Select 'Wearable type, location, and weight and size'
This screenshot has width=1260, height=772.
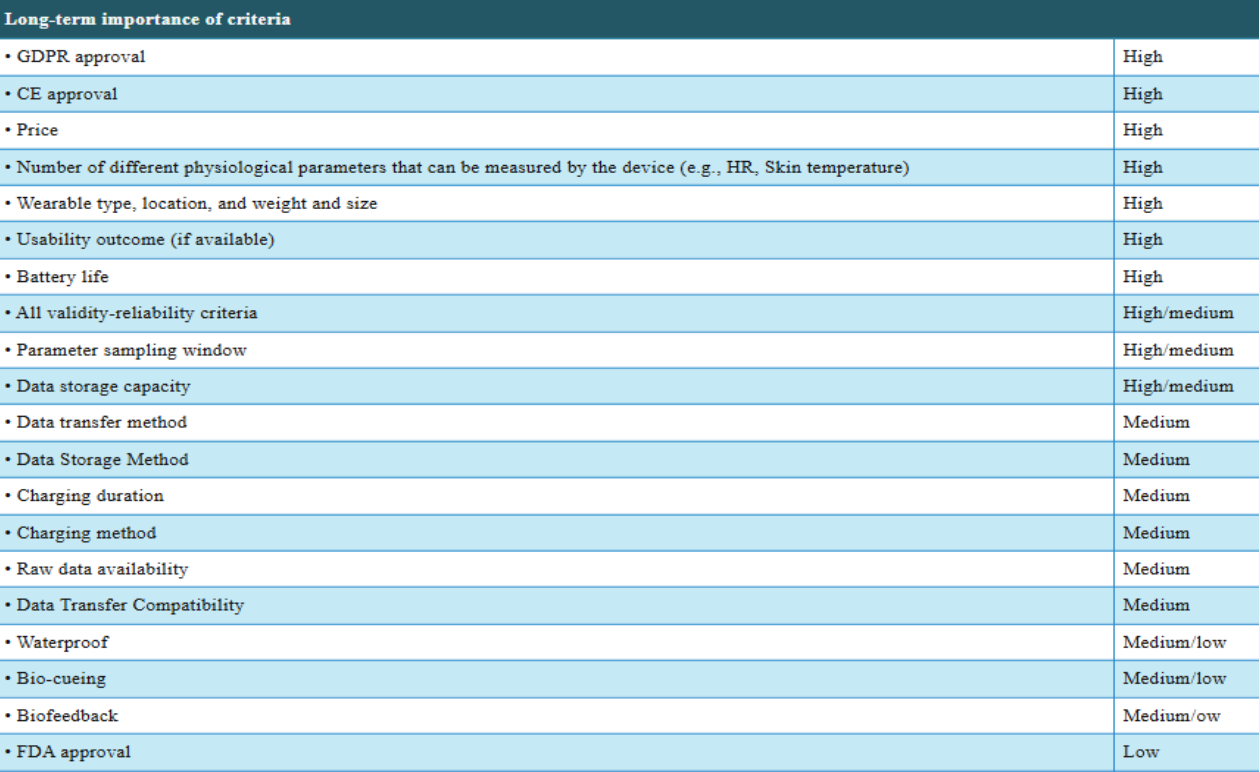coord(196,203)
